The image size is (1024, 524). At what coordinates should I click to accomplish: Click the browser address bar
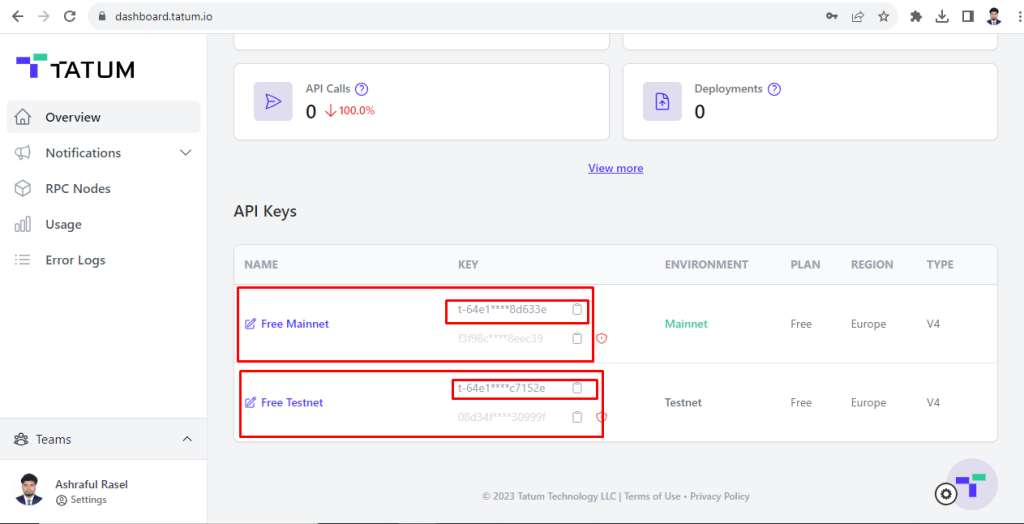coord(450,17)
